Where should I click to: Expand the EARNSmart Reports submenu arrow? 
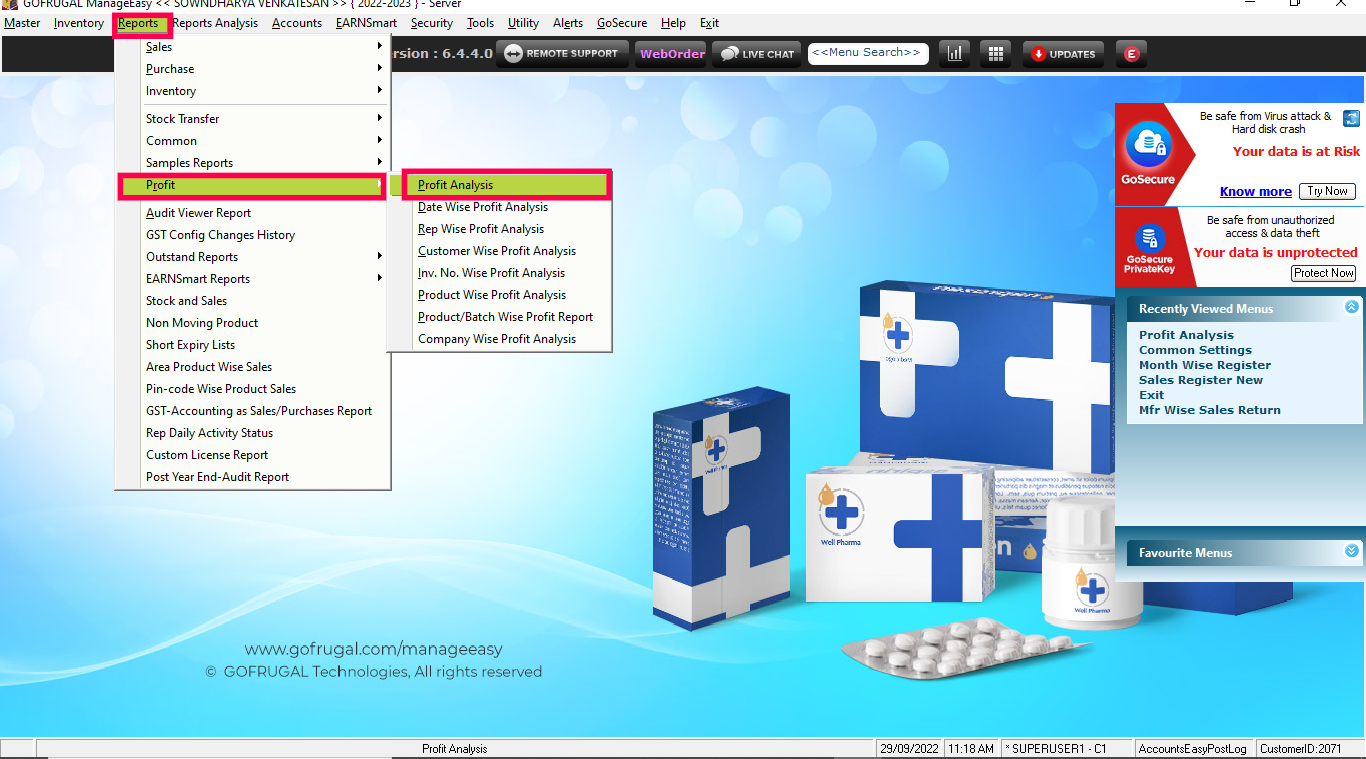coord(380,279)
